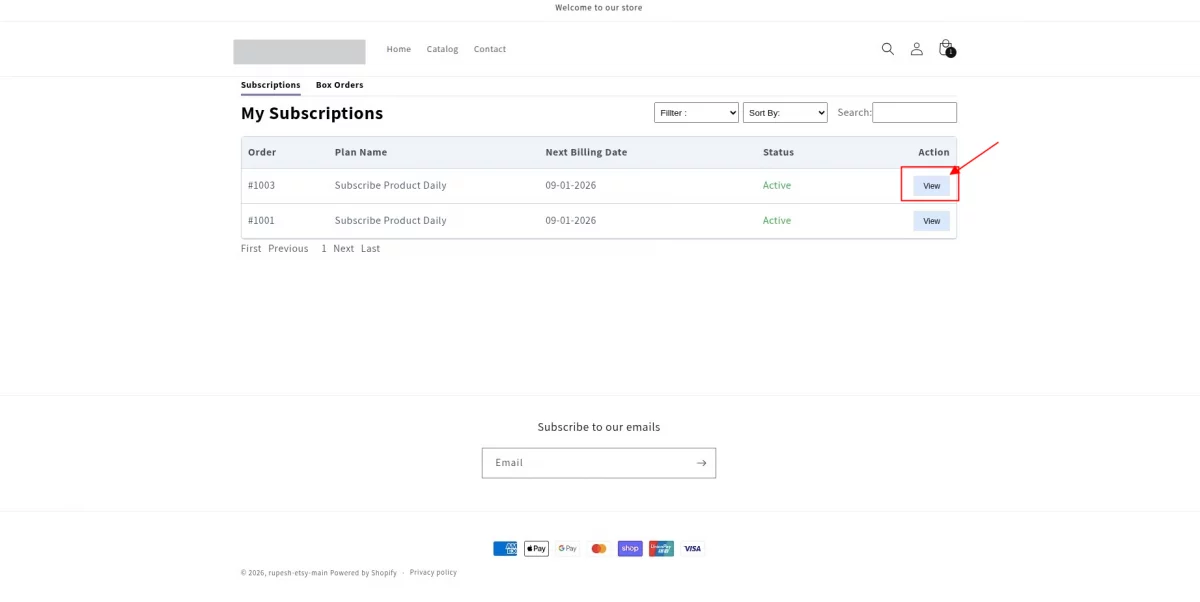Screen dimensions: 1200x602
Task: Expand the Filter dropdown
Action: 696,113
